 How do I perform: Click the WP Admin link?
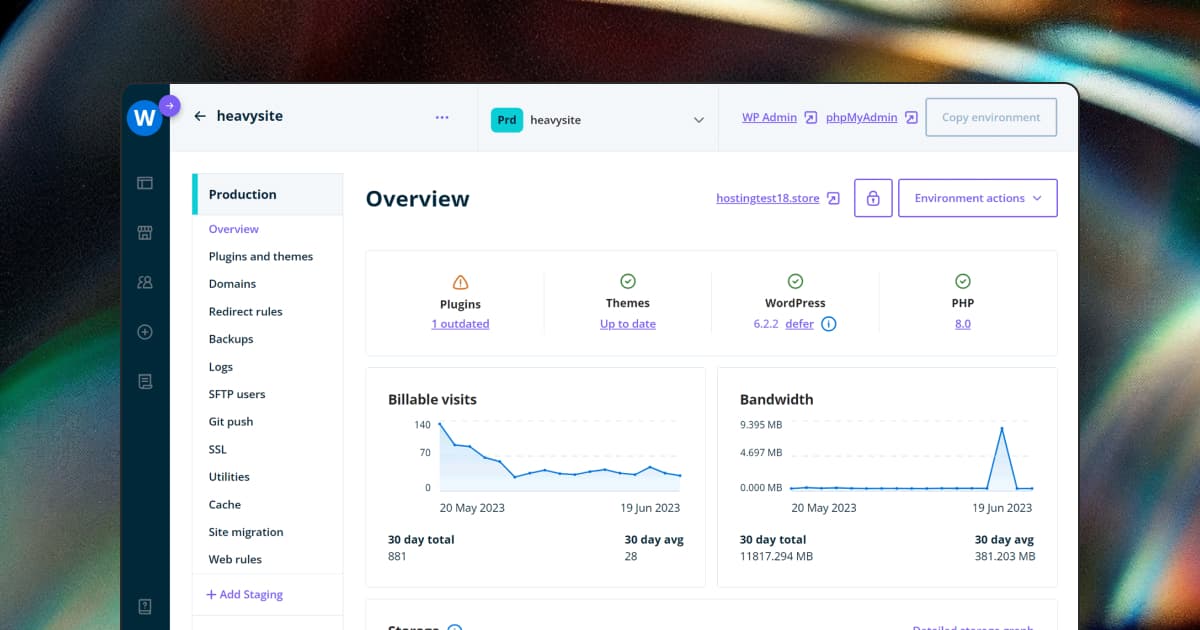click(x=769, y=117)
